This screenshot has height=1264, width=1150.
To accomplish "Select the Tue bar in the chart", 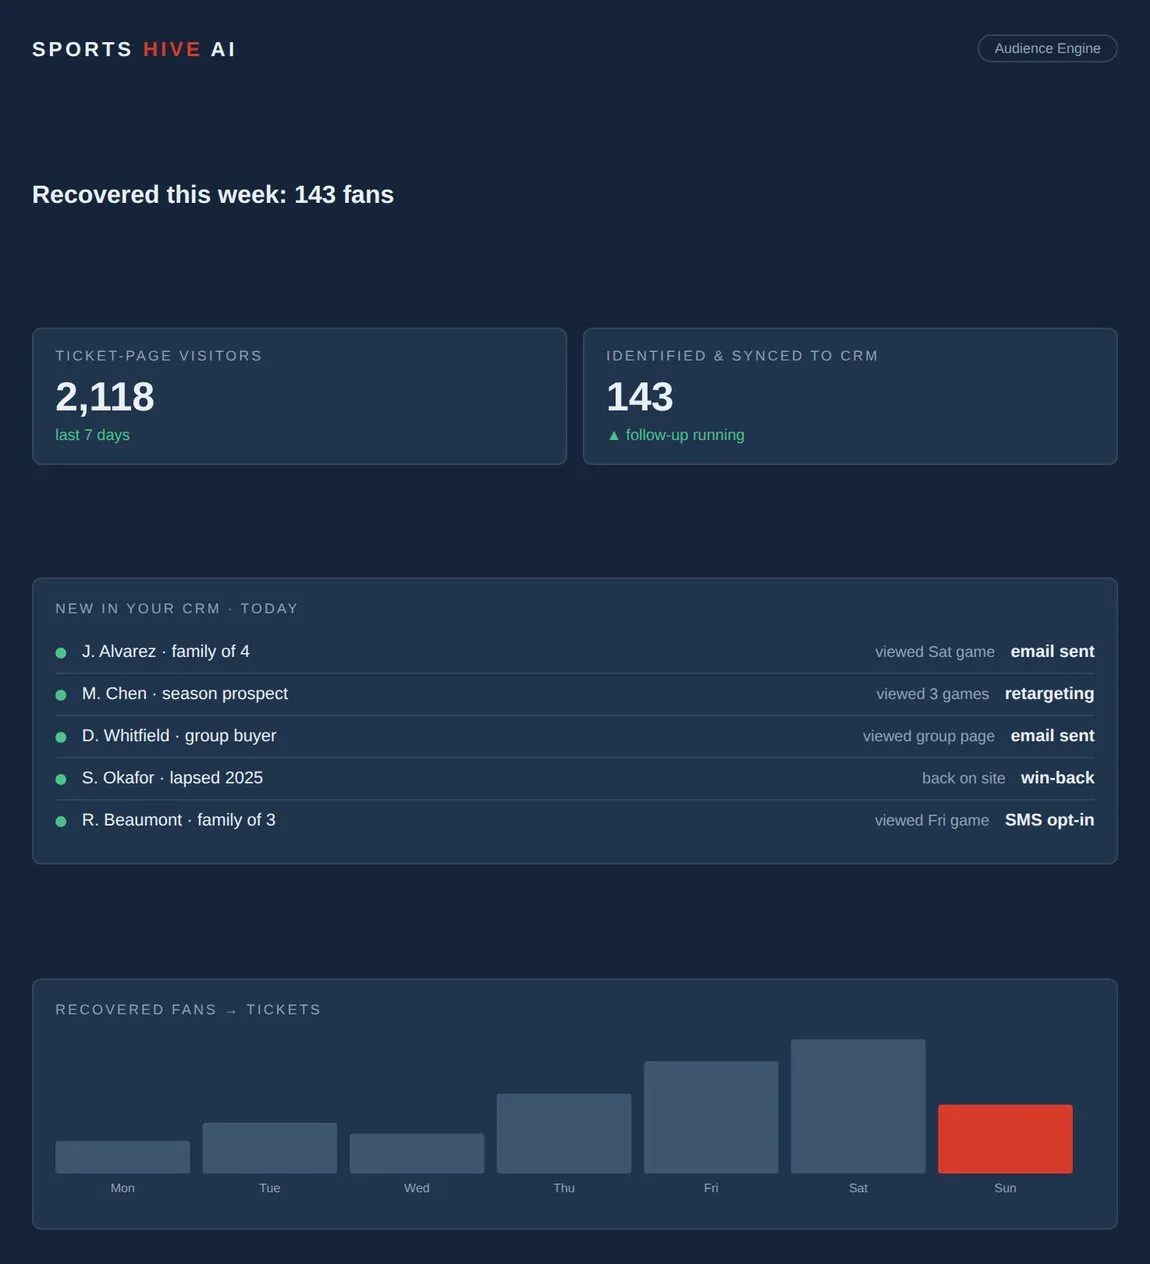I will [x=270, y=1148].
